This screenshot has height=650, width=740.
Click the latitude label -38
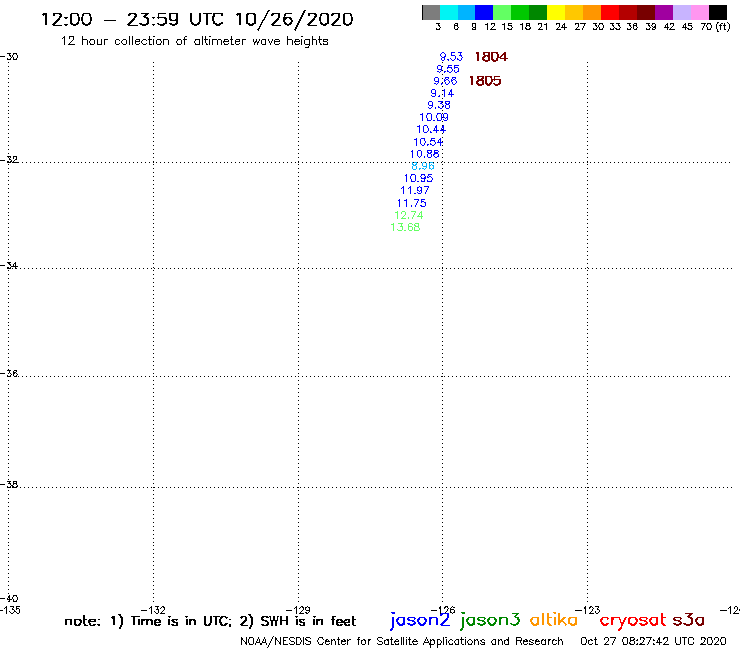tap(9, 484)
